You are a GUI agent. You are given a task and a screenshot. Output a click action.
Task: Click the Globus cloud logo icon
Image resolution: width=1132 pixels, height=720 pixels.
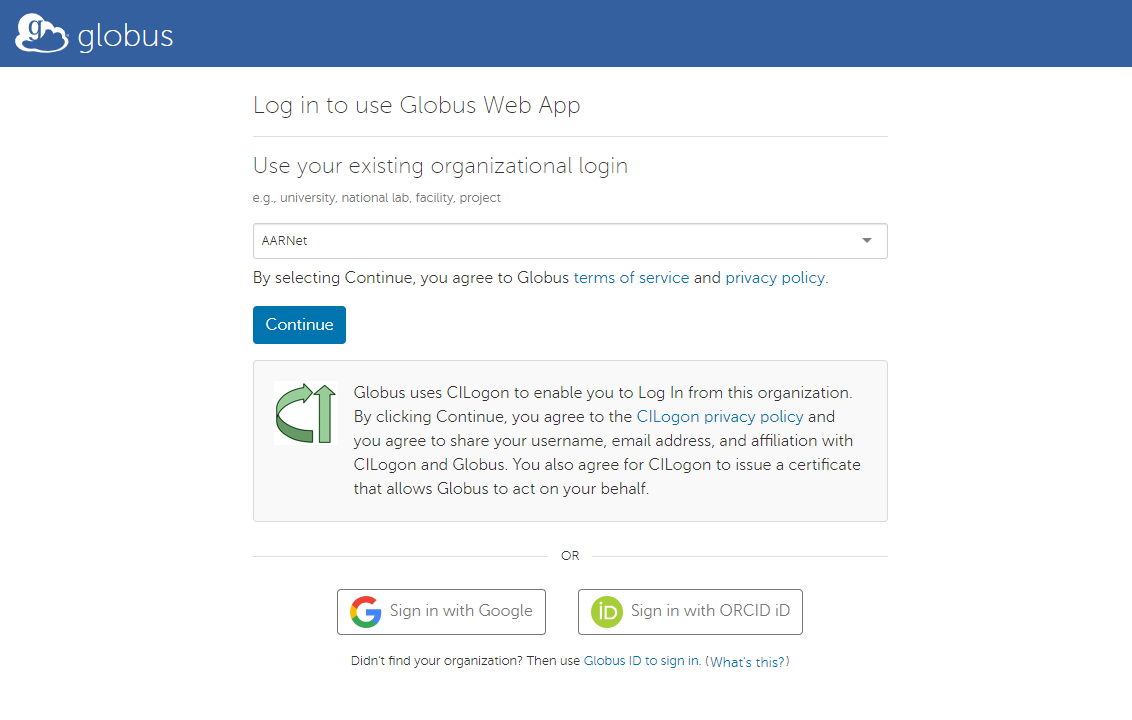(x=41, y=33)
